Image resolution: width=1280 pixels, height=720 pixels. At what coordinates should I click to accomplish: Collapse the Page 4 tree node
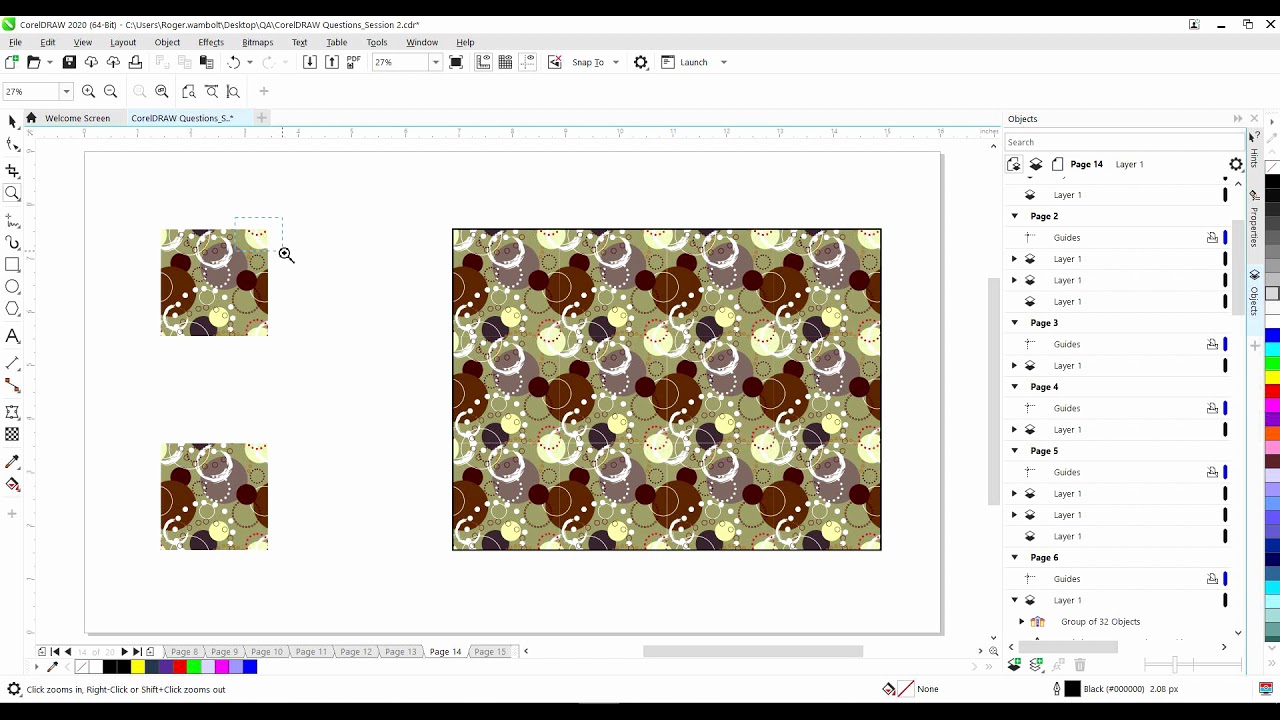(1015, 387)
